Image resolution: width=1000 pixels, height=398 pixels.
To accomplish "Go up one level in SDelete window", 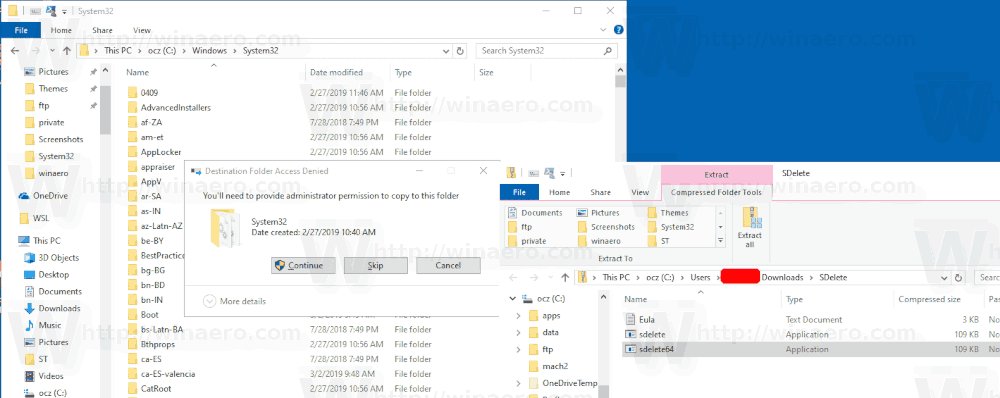I will (x=565, y=277).
